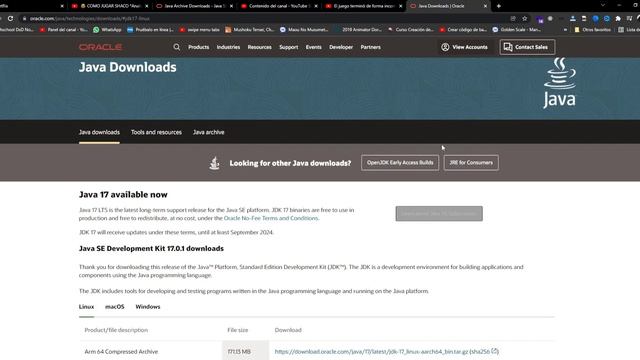
Task: Select the Windows OS tab
Action: tap(148, 307)
